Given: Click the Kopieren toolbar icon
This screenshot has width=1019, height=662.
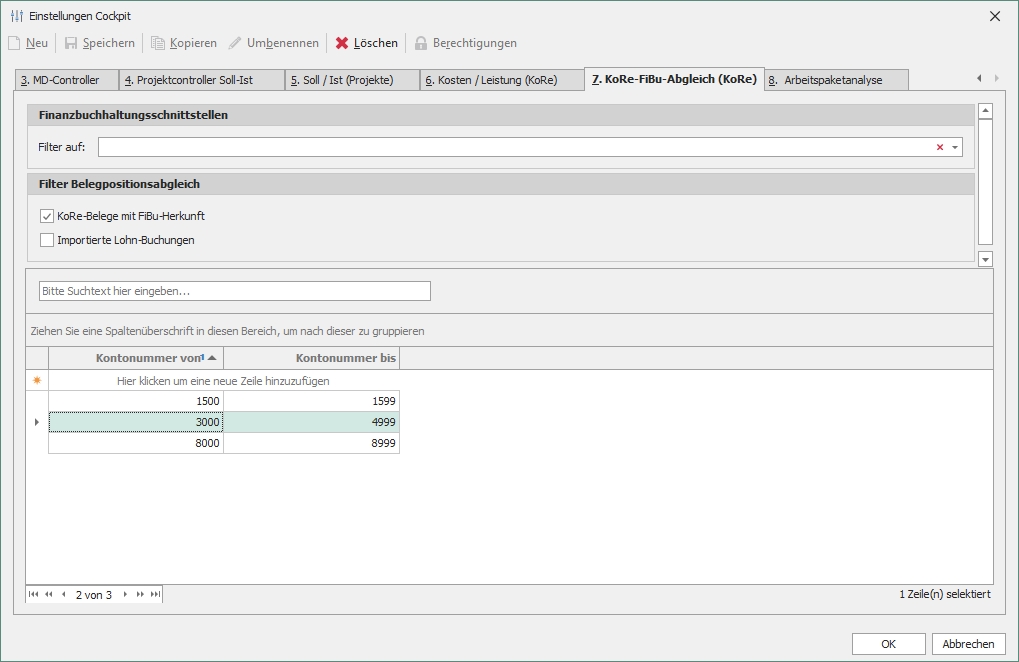Looking at the screenshot, I should point(158,43).
